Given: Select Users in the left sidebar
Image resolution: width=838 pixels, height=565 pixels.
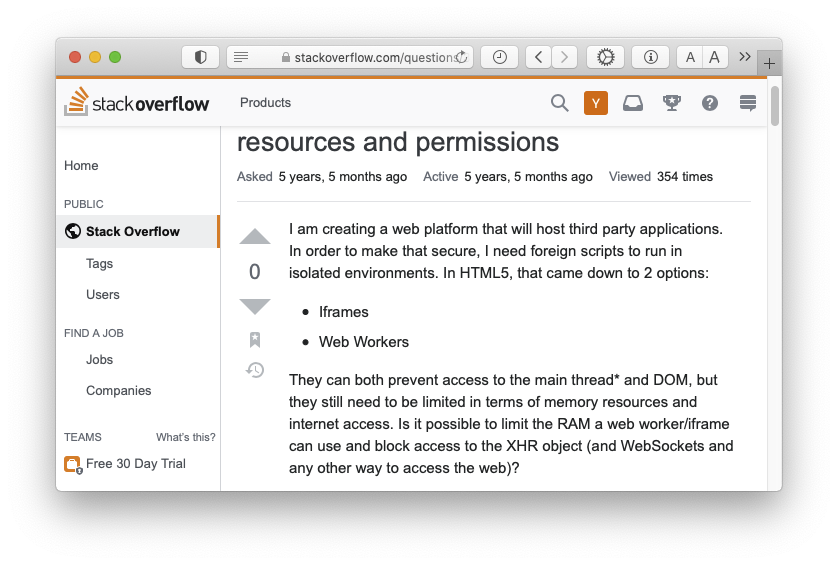Looking at the screenshot, I should 102,295.
